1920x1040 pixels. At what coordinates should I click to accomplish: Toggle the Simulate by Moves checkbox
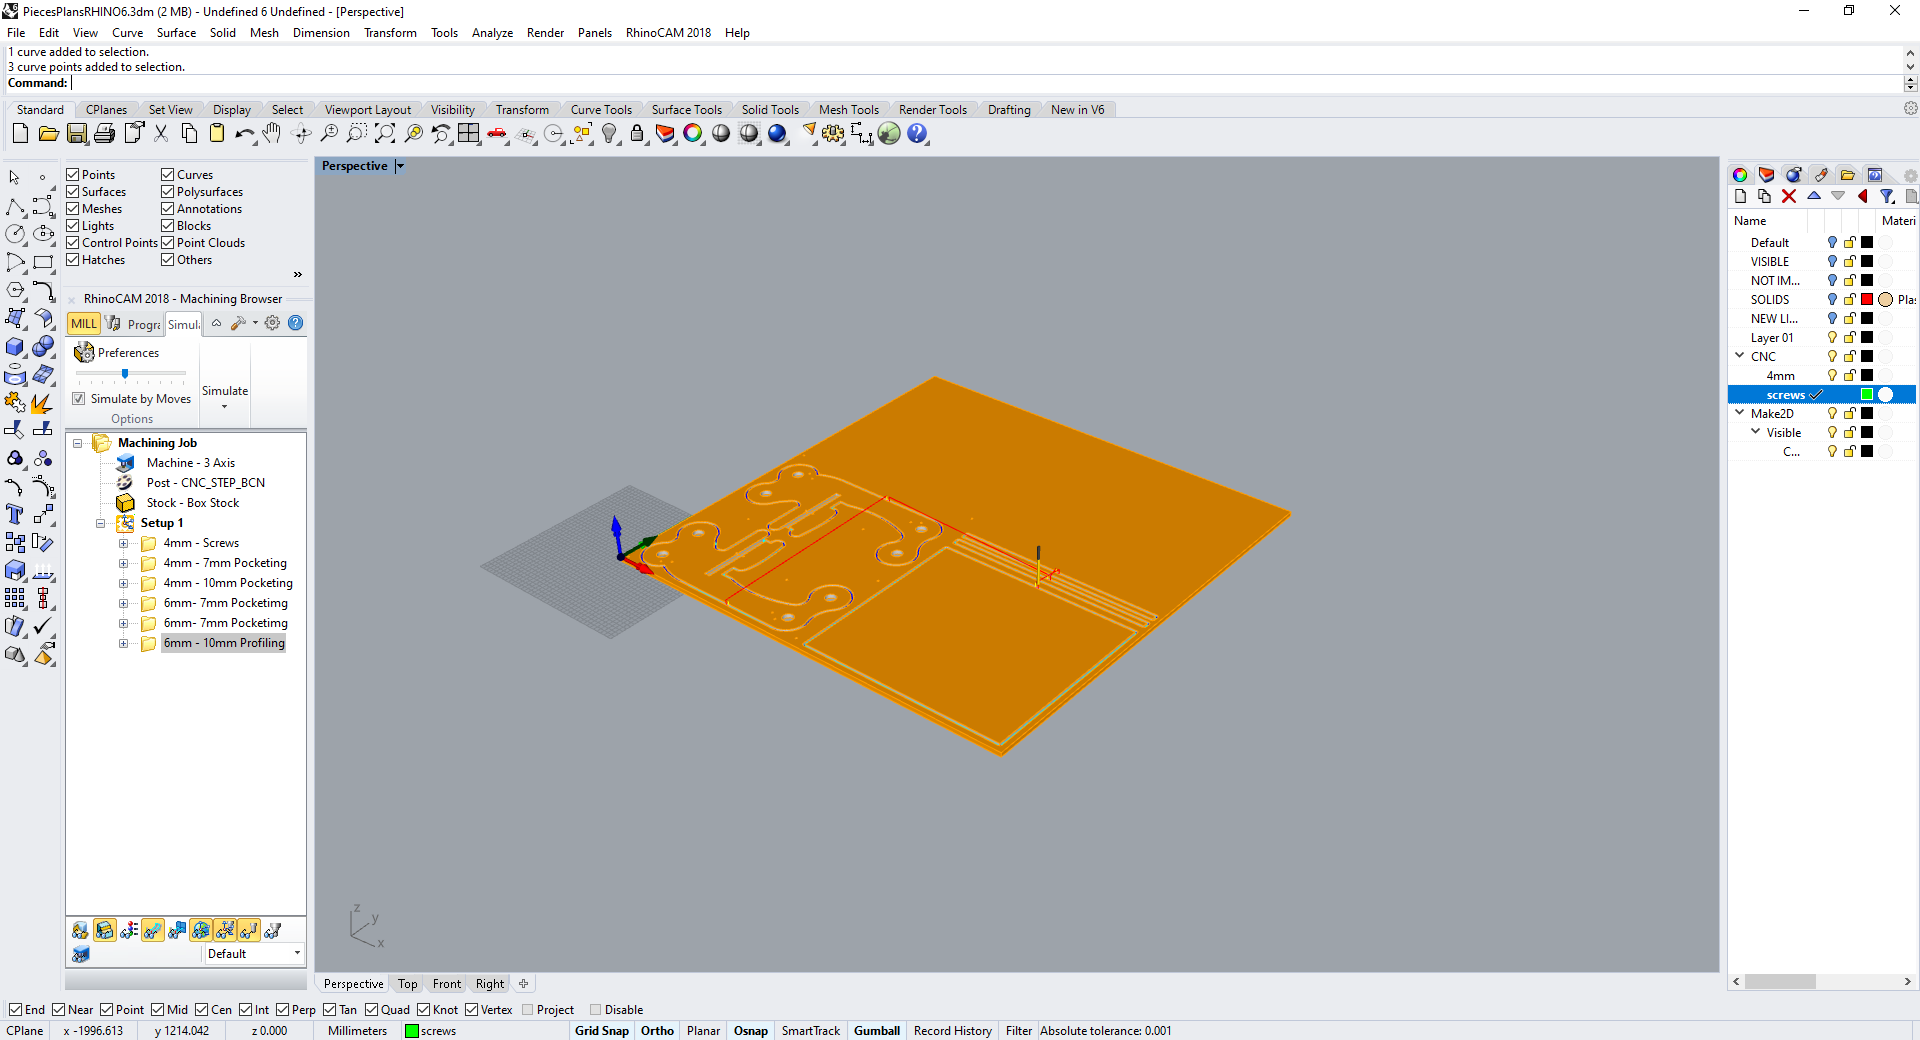click(x=79, y=399)
